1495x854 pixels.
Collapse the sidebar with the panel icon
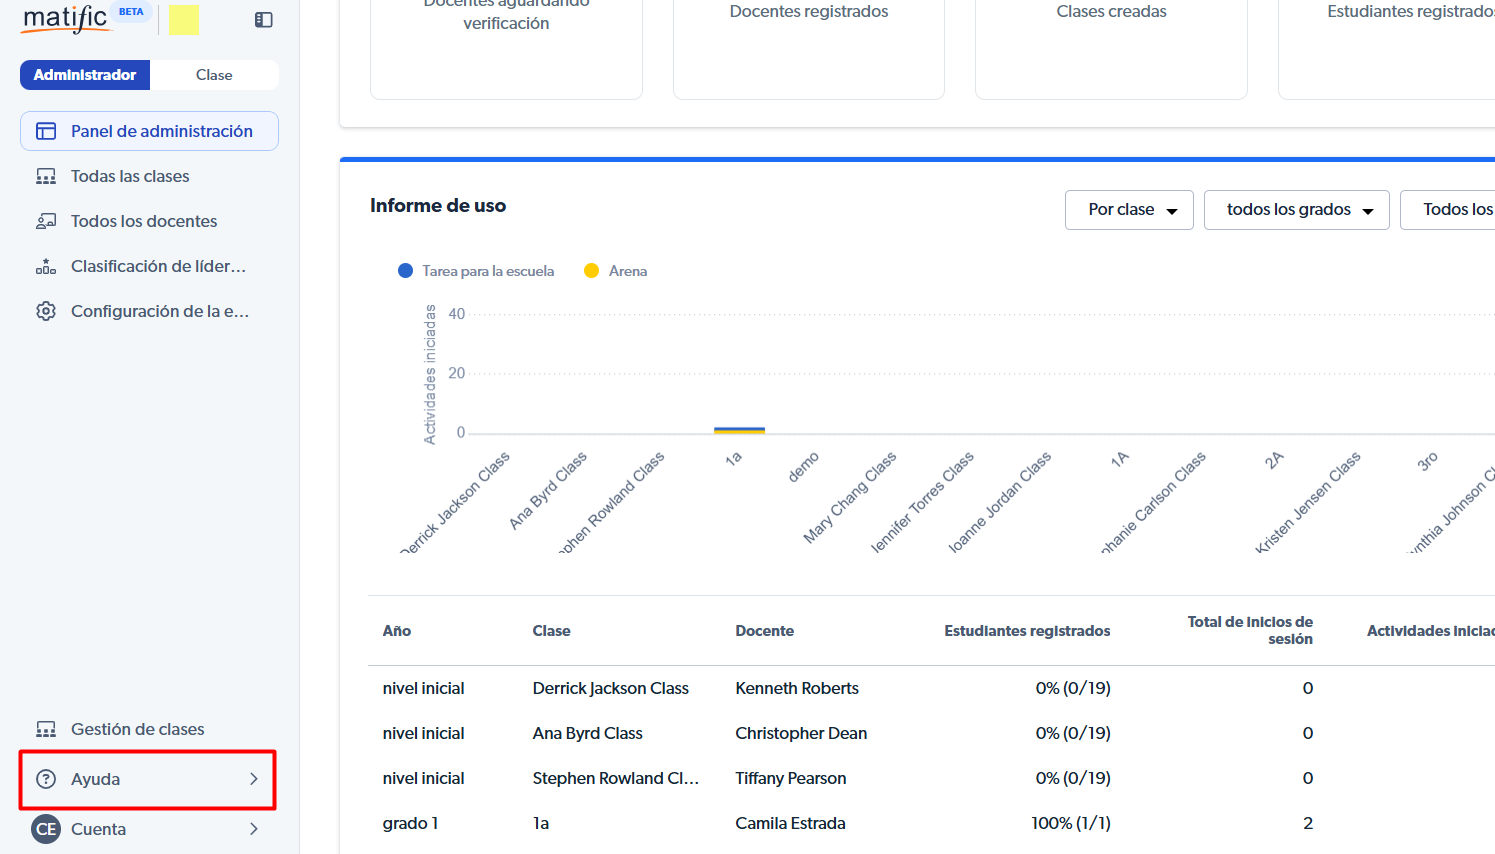pos(264,20)
